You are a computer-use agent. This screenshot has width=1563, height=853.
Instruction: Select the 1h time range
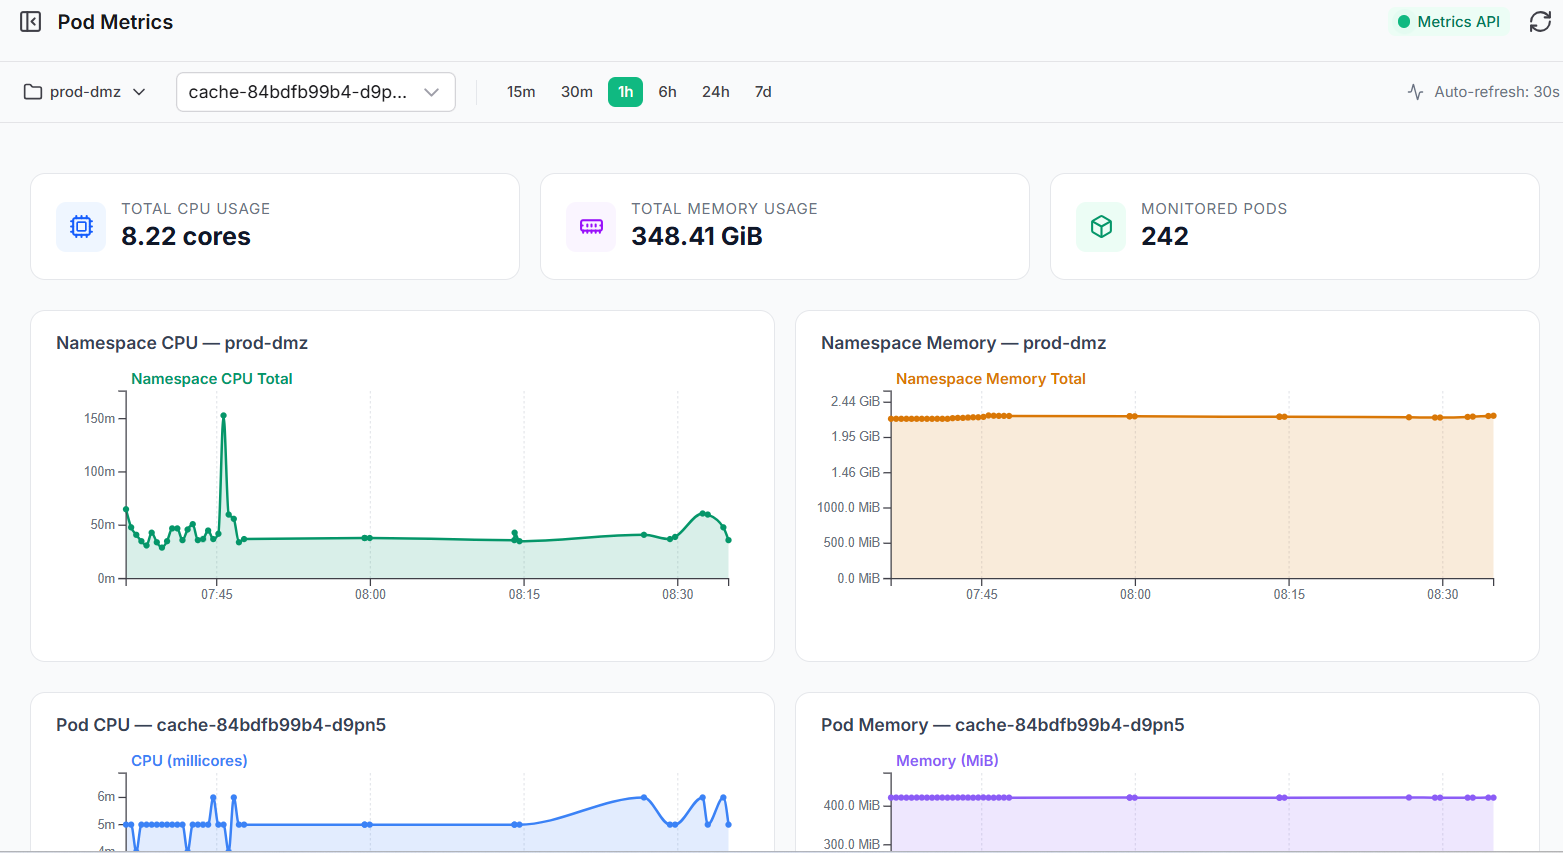click(x=626, y=92)
